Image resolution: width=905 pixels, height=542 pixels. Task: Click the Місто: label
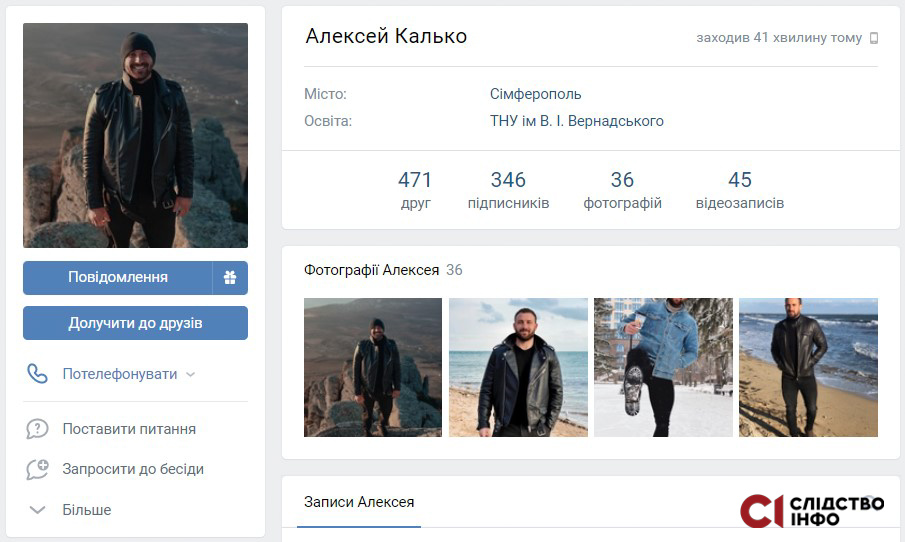pos(326,94)
